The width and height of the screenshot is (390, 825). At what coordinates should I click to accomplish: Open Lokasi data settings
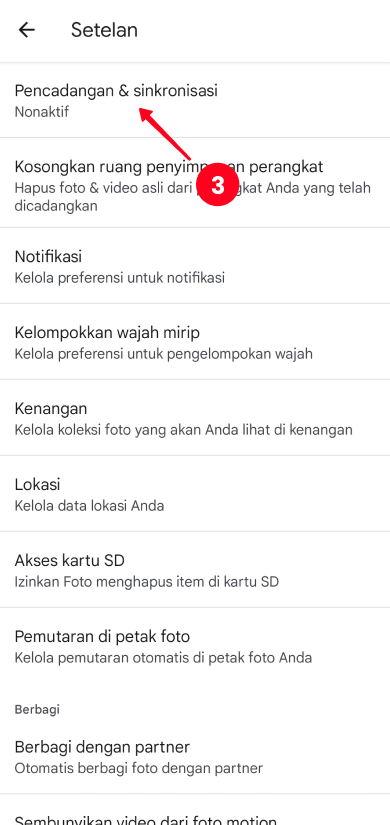(x=195, y=494)
